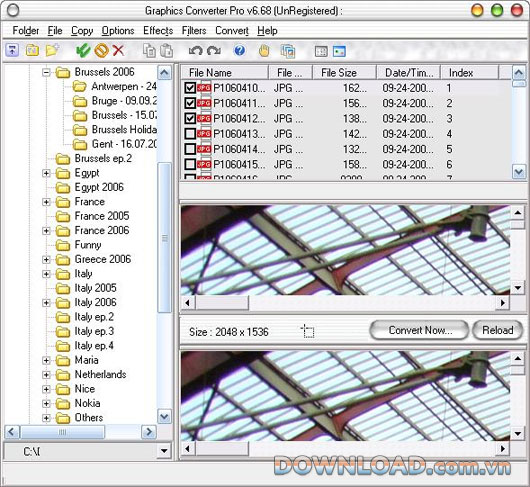Click the Convert Now... button
530x487 pixels.
419,330
